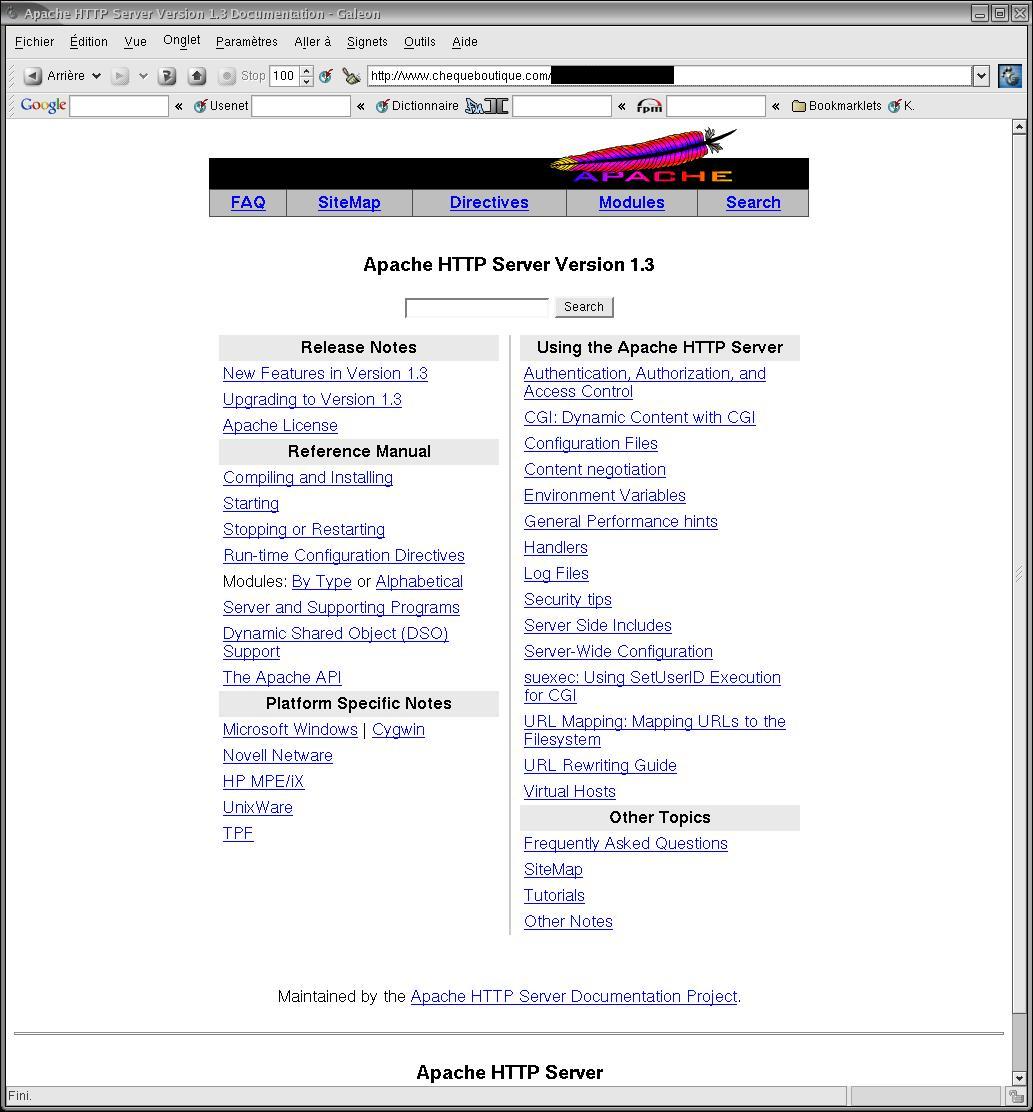The image size is (1033, 1112).
Task: Click the Directives navigation tab
Action: (x=489, y=202)
